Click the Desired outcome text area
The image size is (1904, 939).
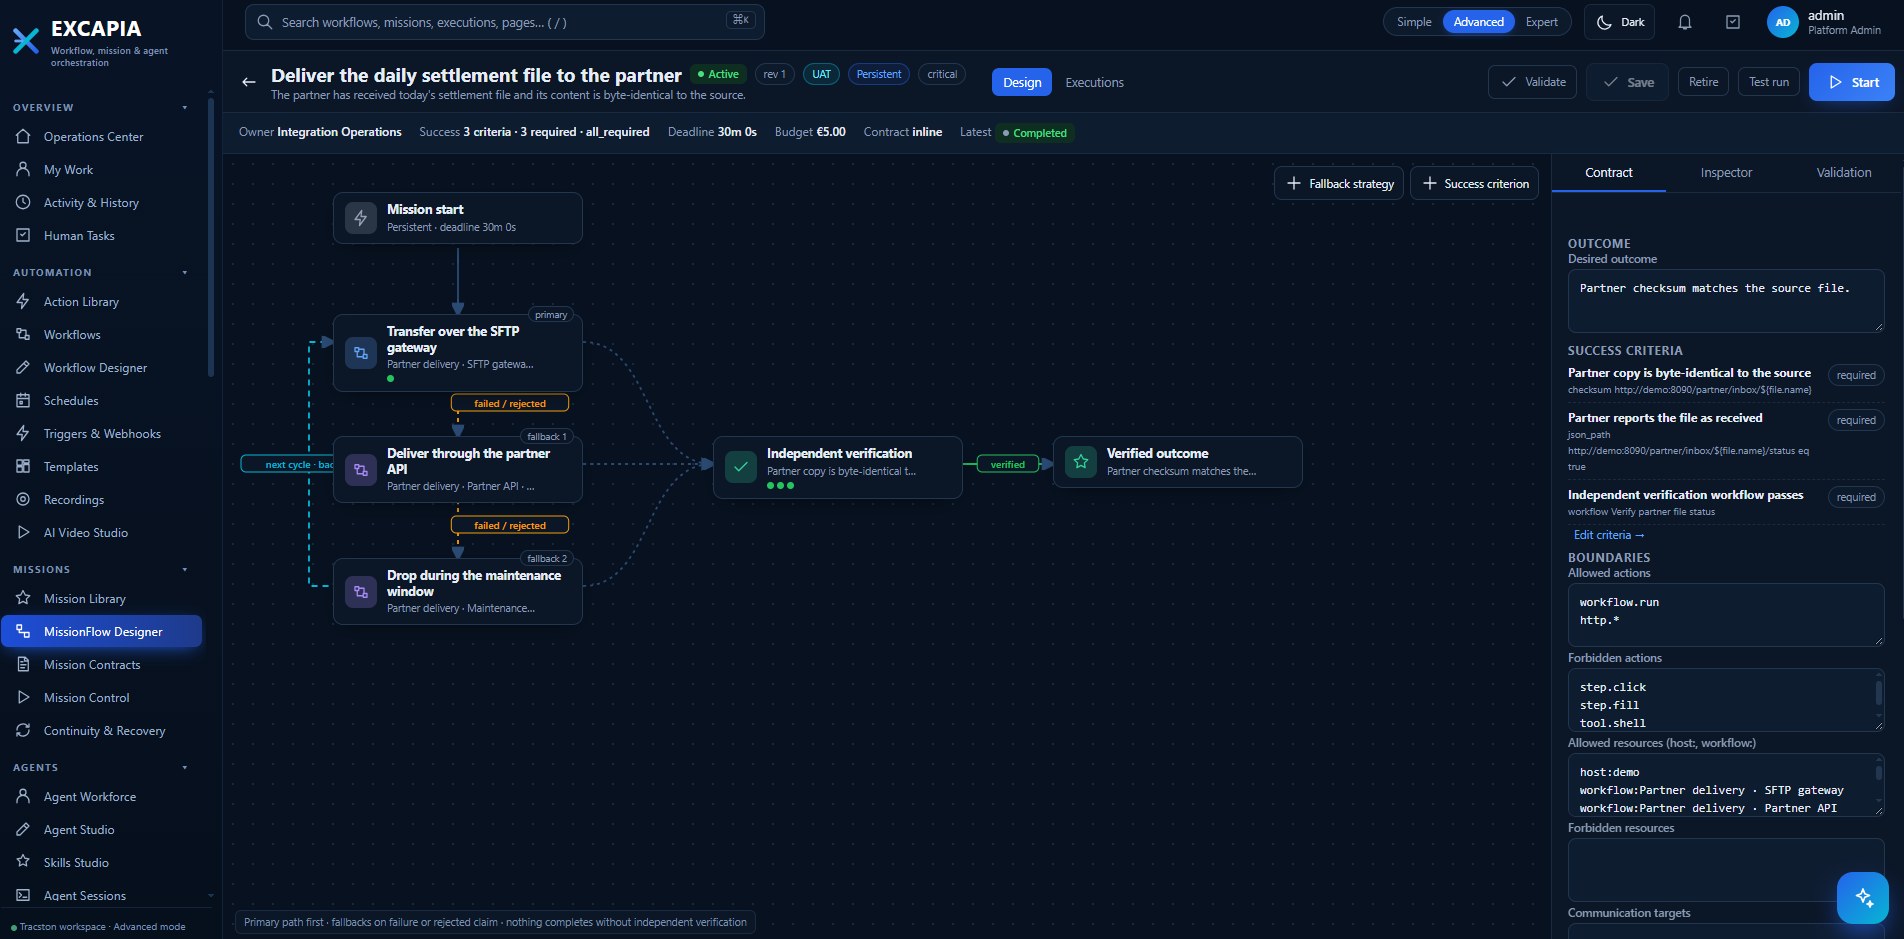coord(1726,300)
